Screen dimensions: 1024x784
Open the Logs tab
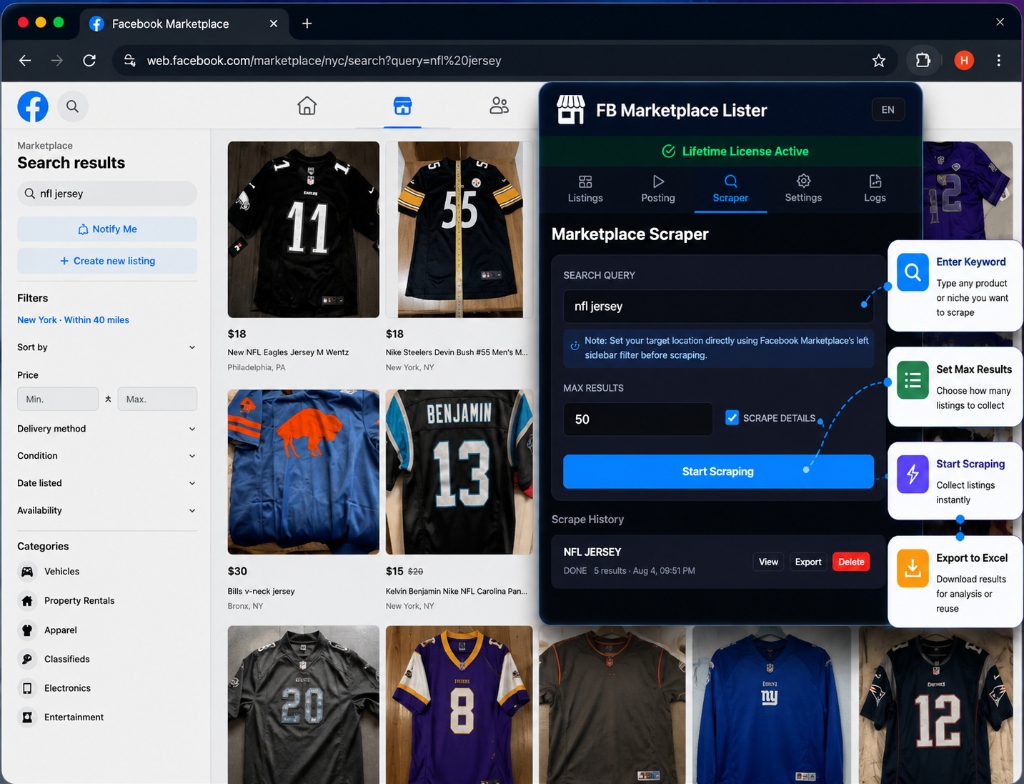click(x=875, y=189)
